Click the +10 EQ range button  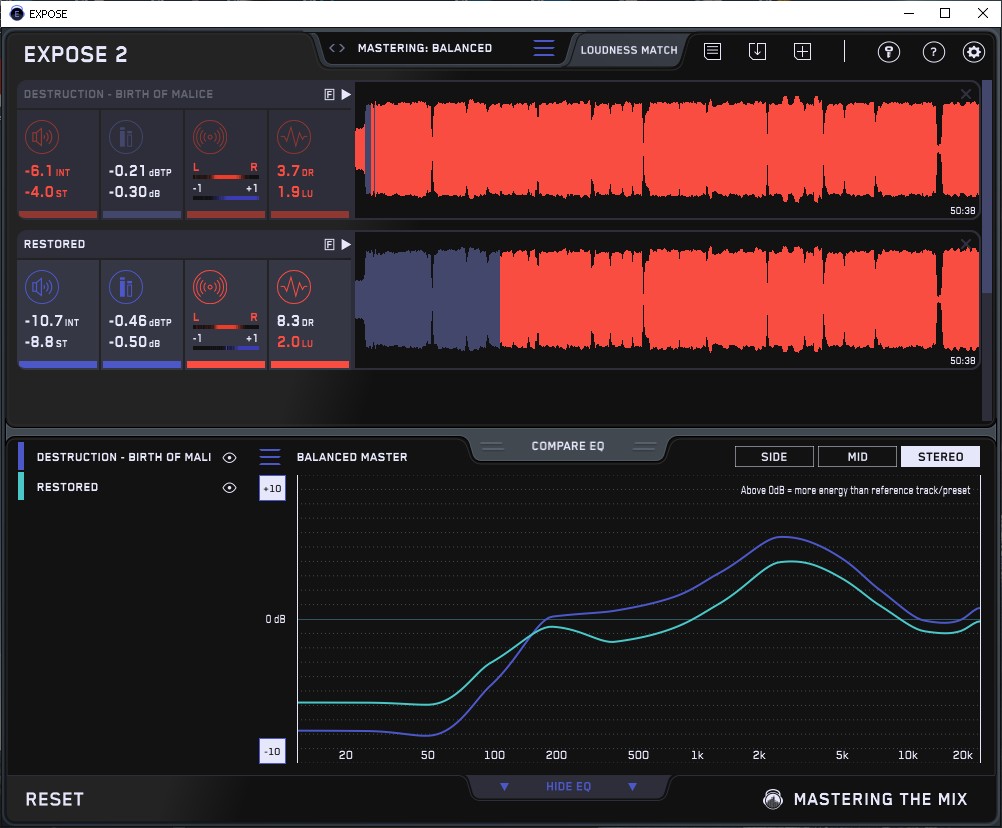[271, 488]
